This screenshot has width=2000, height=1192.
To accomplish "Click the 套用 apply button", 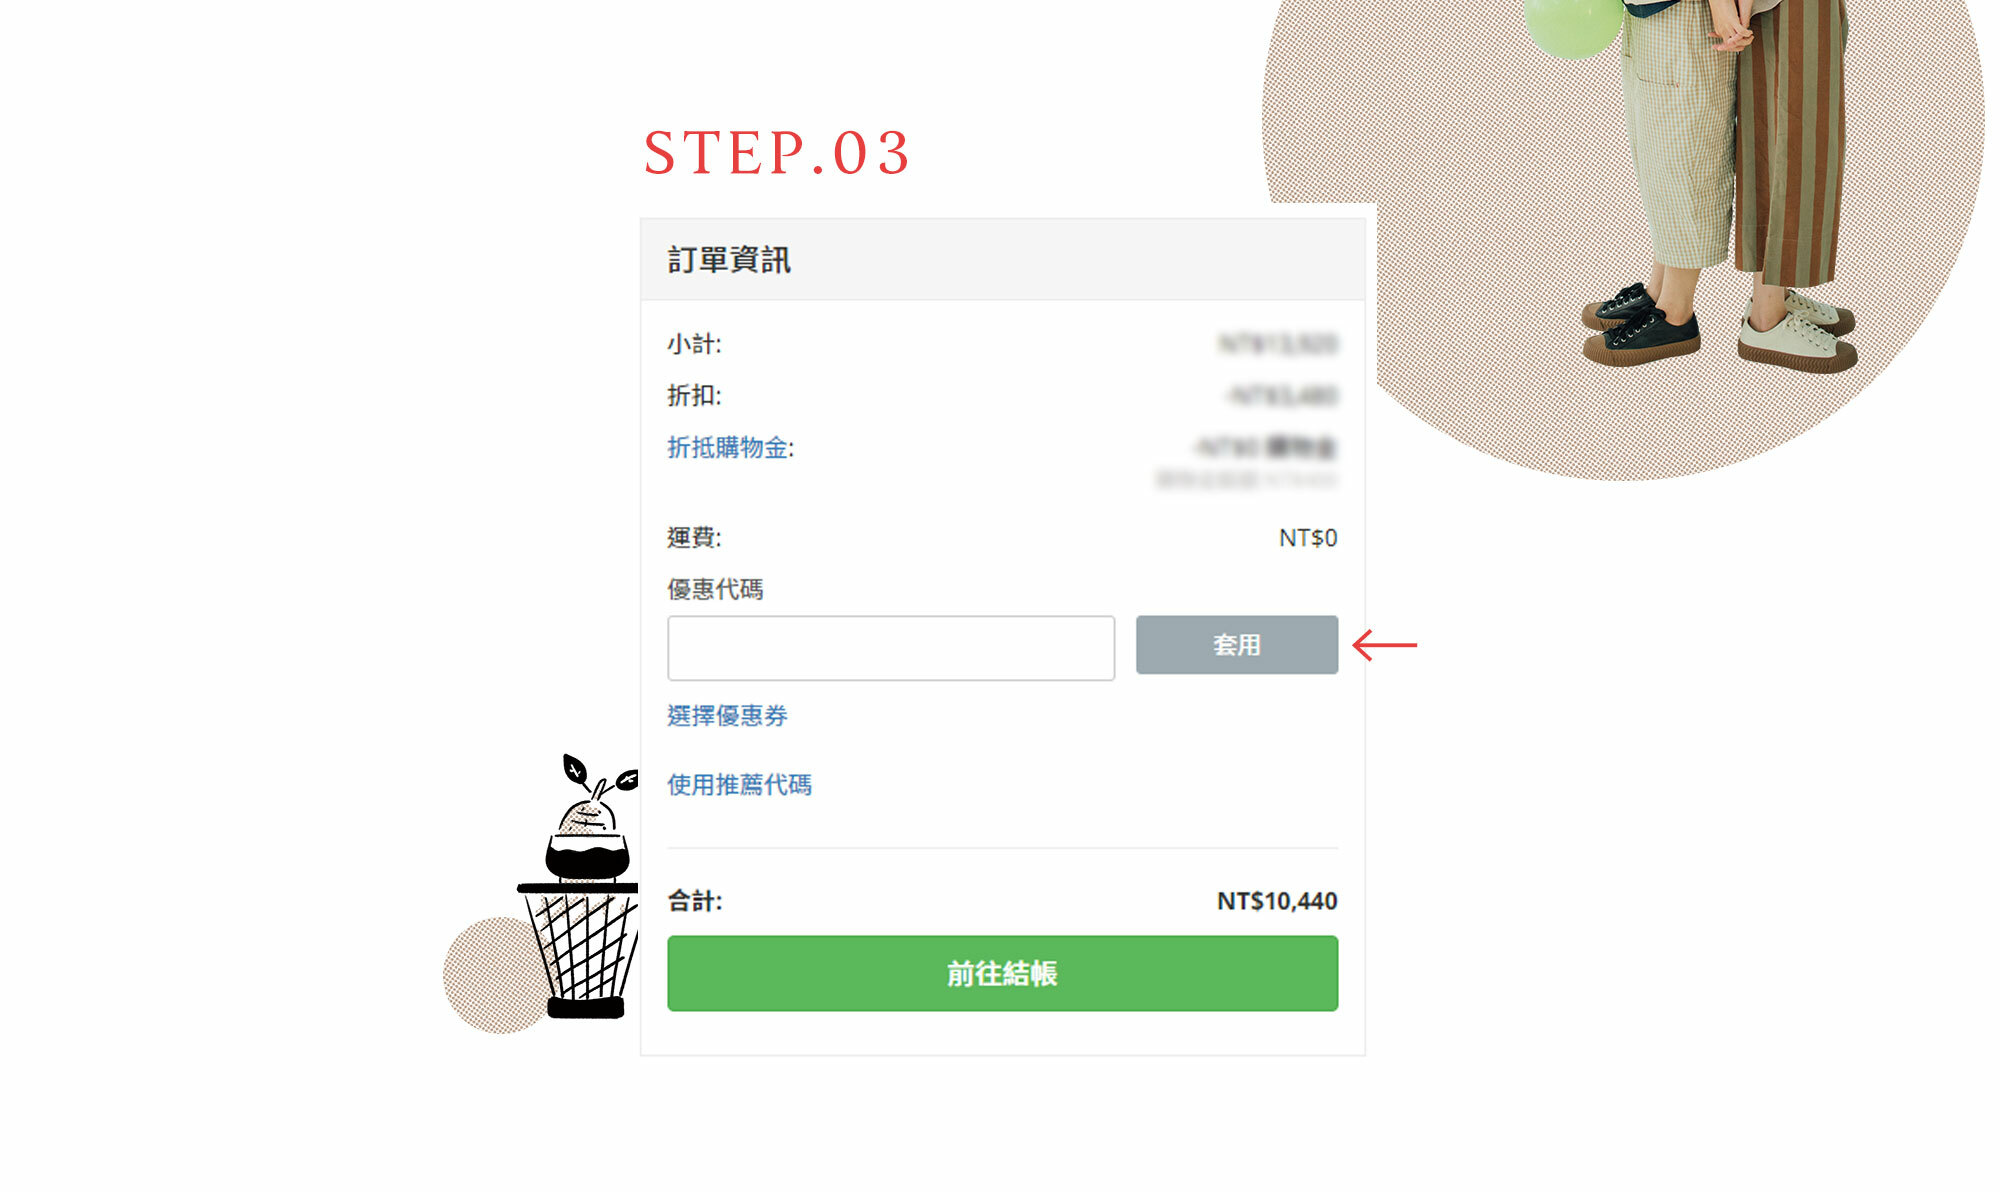I will pyautogui.click(x=1236, y=645).
